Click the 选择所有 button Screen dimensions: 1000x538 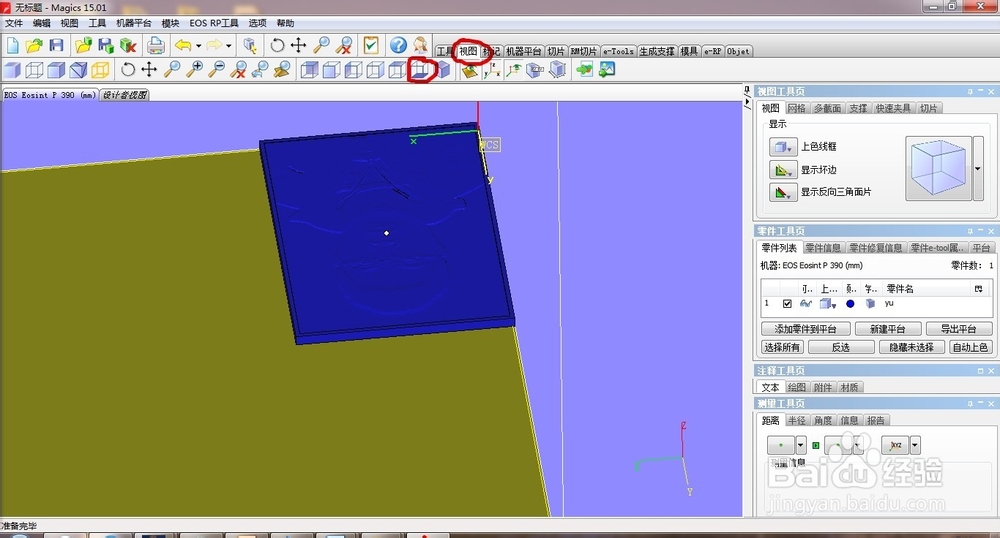(x=783, y=347)
